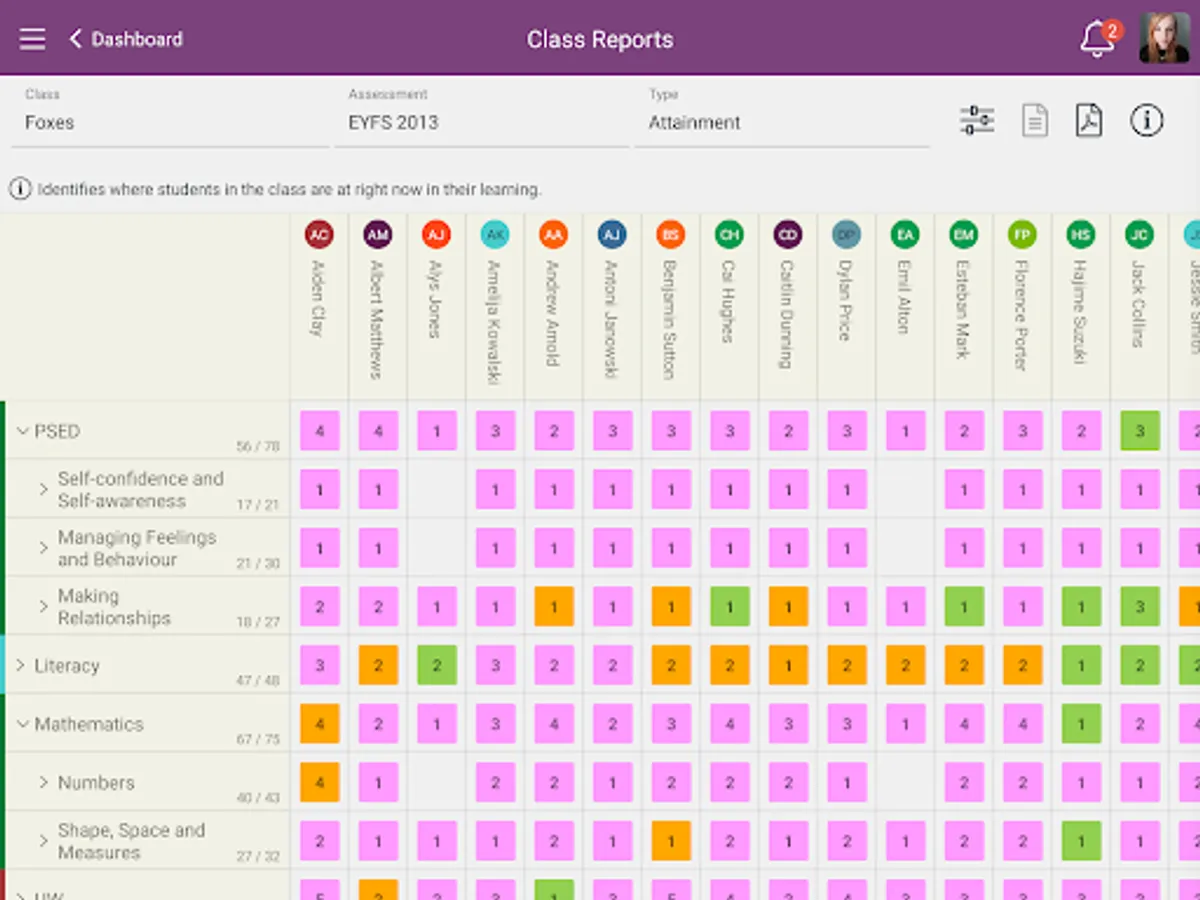The image size is (1200, 900).
Task: Click Jack Collins' green PSED score cell
Action: point(1140,431)
